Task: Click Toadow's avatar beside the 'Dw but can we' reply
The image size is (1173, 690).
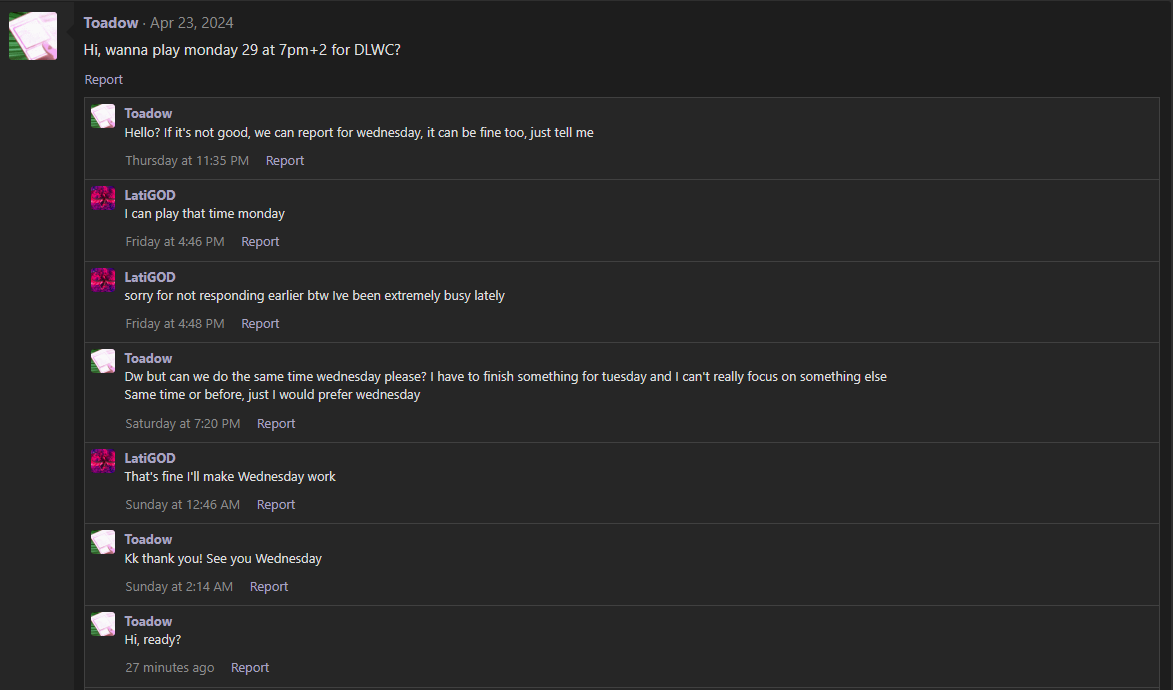Action: click(103, 361)
